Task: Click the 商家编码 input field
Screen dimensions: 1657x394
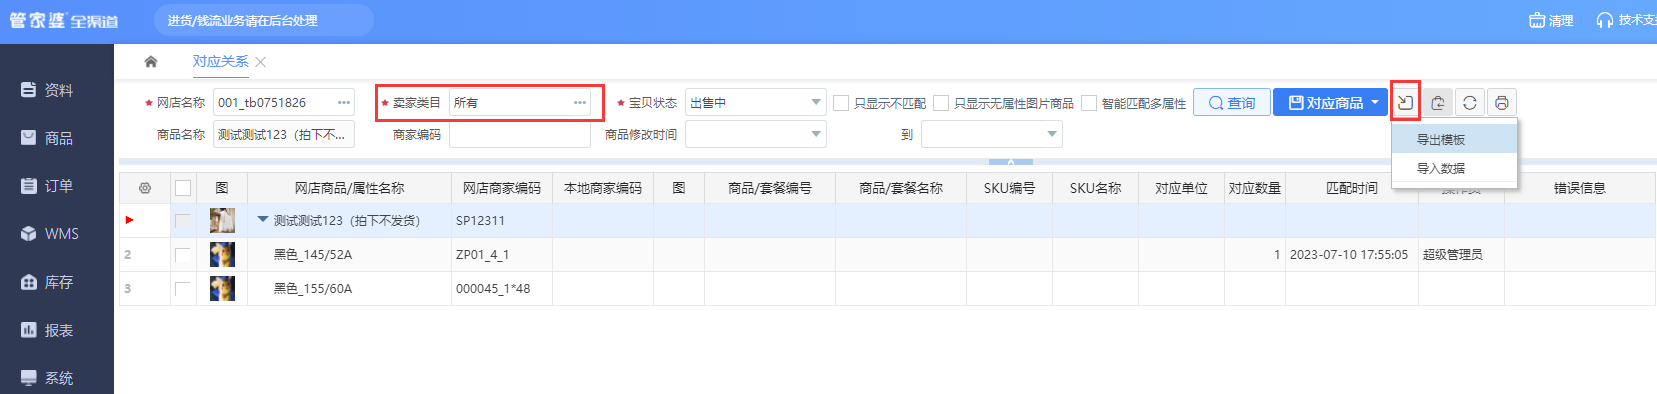Action: [520, 134]
